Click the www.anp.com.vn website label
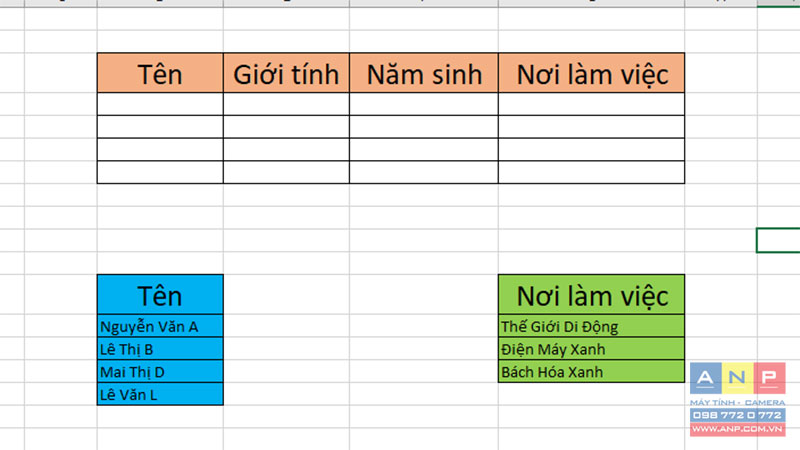Screen dimensions: 800x450 click(x=737, y=429)
